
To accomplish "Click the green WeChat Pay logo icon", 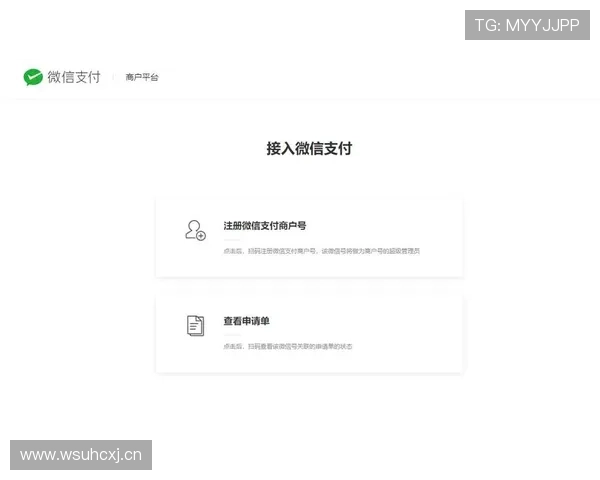I will pyautogui.click(x=33, y=77).
